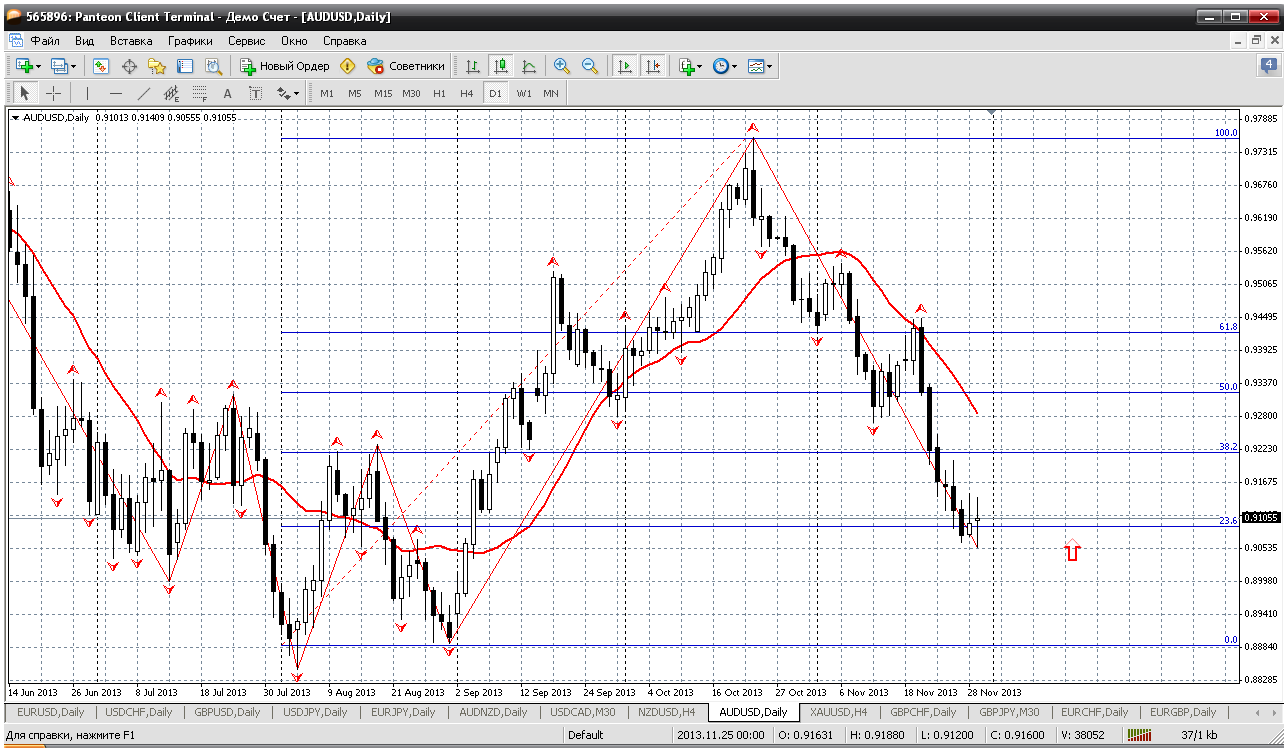Open the Вставка menu

click(x=131, y=41)
